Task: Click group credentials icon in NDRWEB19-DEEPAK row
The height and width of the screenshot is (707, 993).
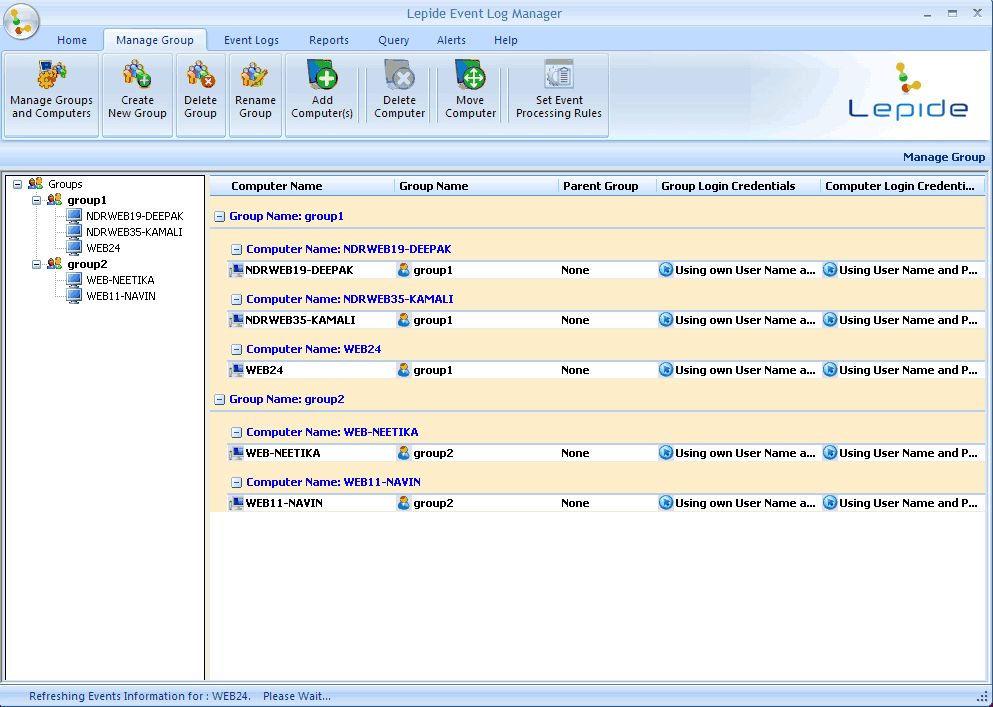Action: click(666, 270)
